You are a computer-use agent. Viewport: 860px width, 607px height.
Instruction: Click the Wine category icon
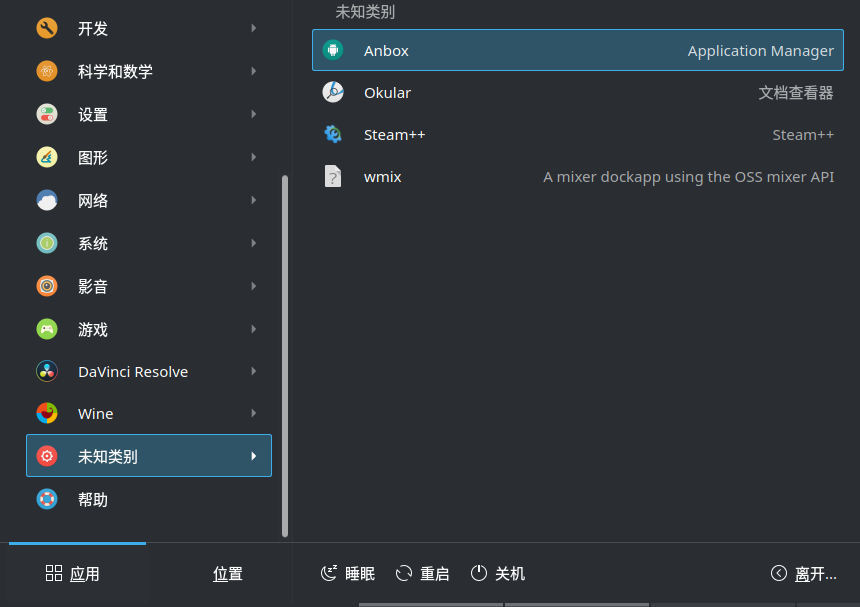[46, 413]
